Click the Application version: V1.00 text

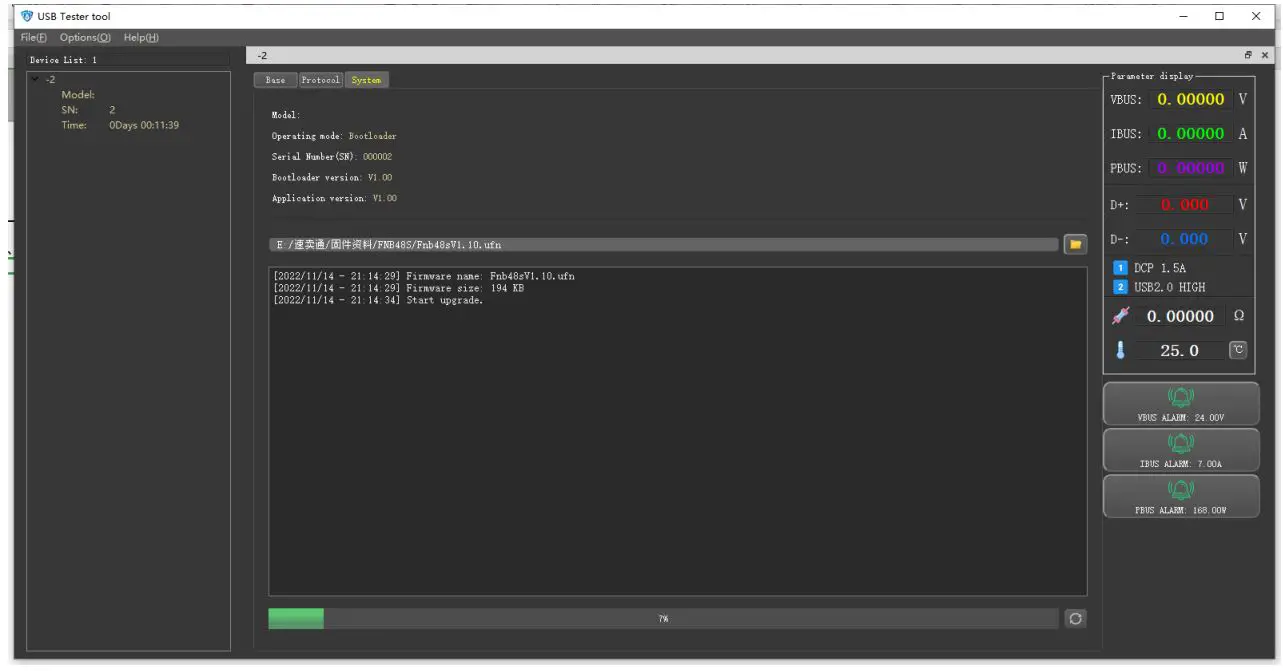[334, 198]
